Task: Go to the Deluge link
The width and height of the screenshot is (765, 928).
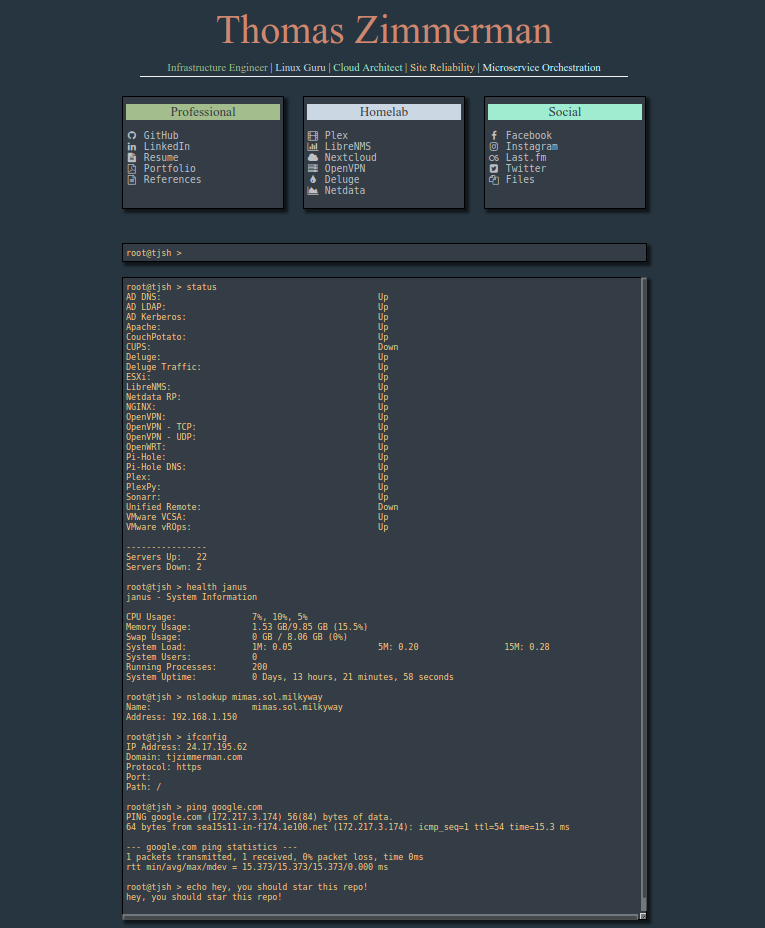Action: (342, 179)
